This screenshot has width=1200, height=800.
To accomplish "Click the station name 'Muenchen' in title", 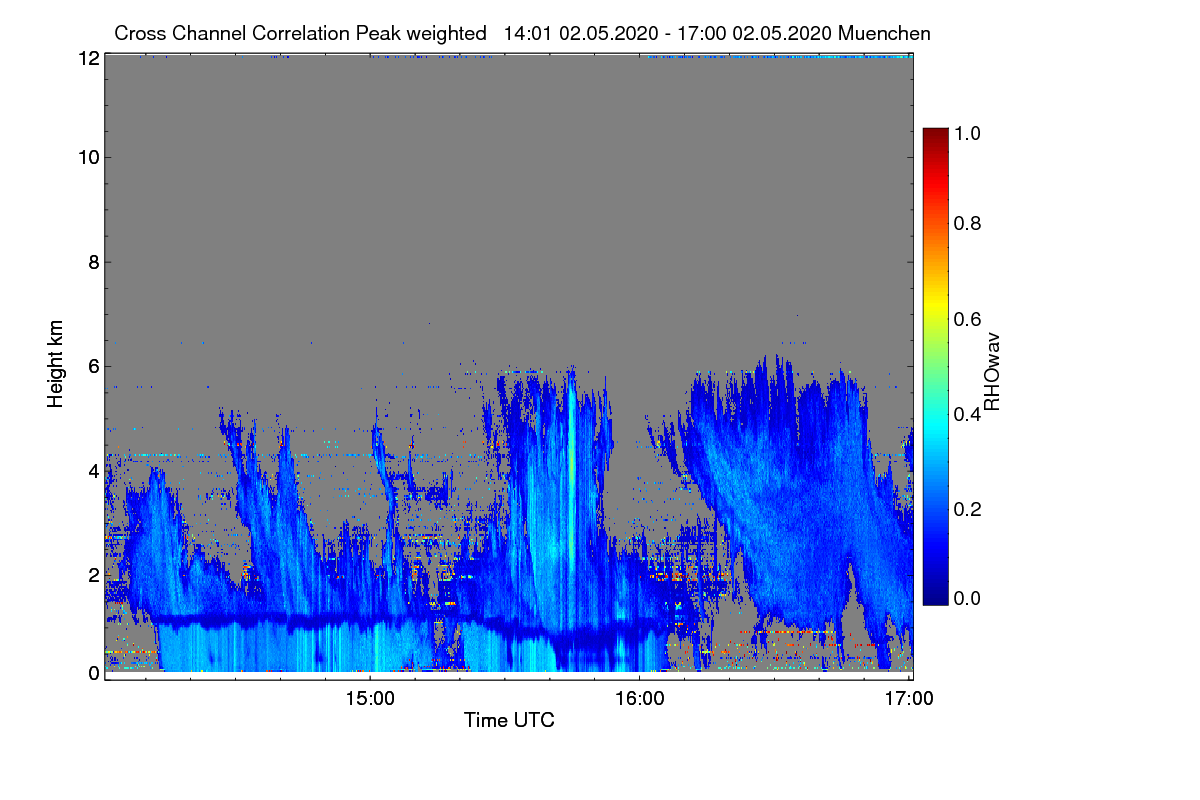I will click(885, 33).
